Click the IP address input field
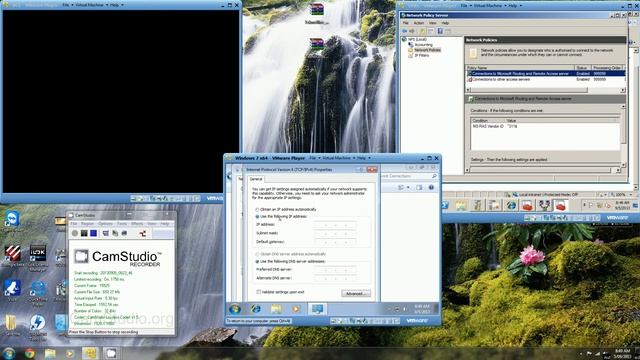Image resolution: width=640 pixels, height=360 pixels. [336, 225]
